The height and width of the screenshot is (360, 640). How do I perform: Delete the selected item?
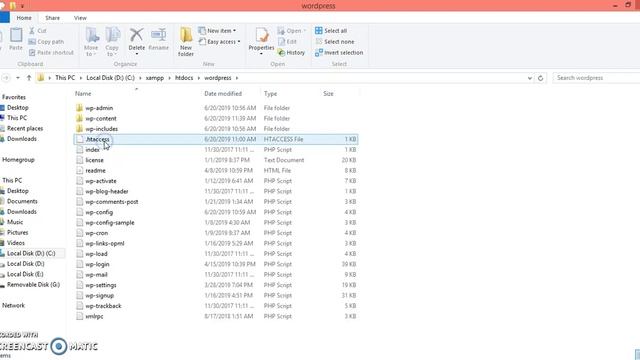tap(137, 42)
